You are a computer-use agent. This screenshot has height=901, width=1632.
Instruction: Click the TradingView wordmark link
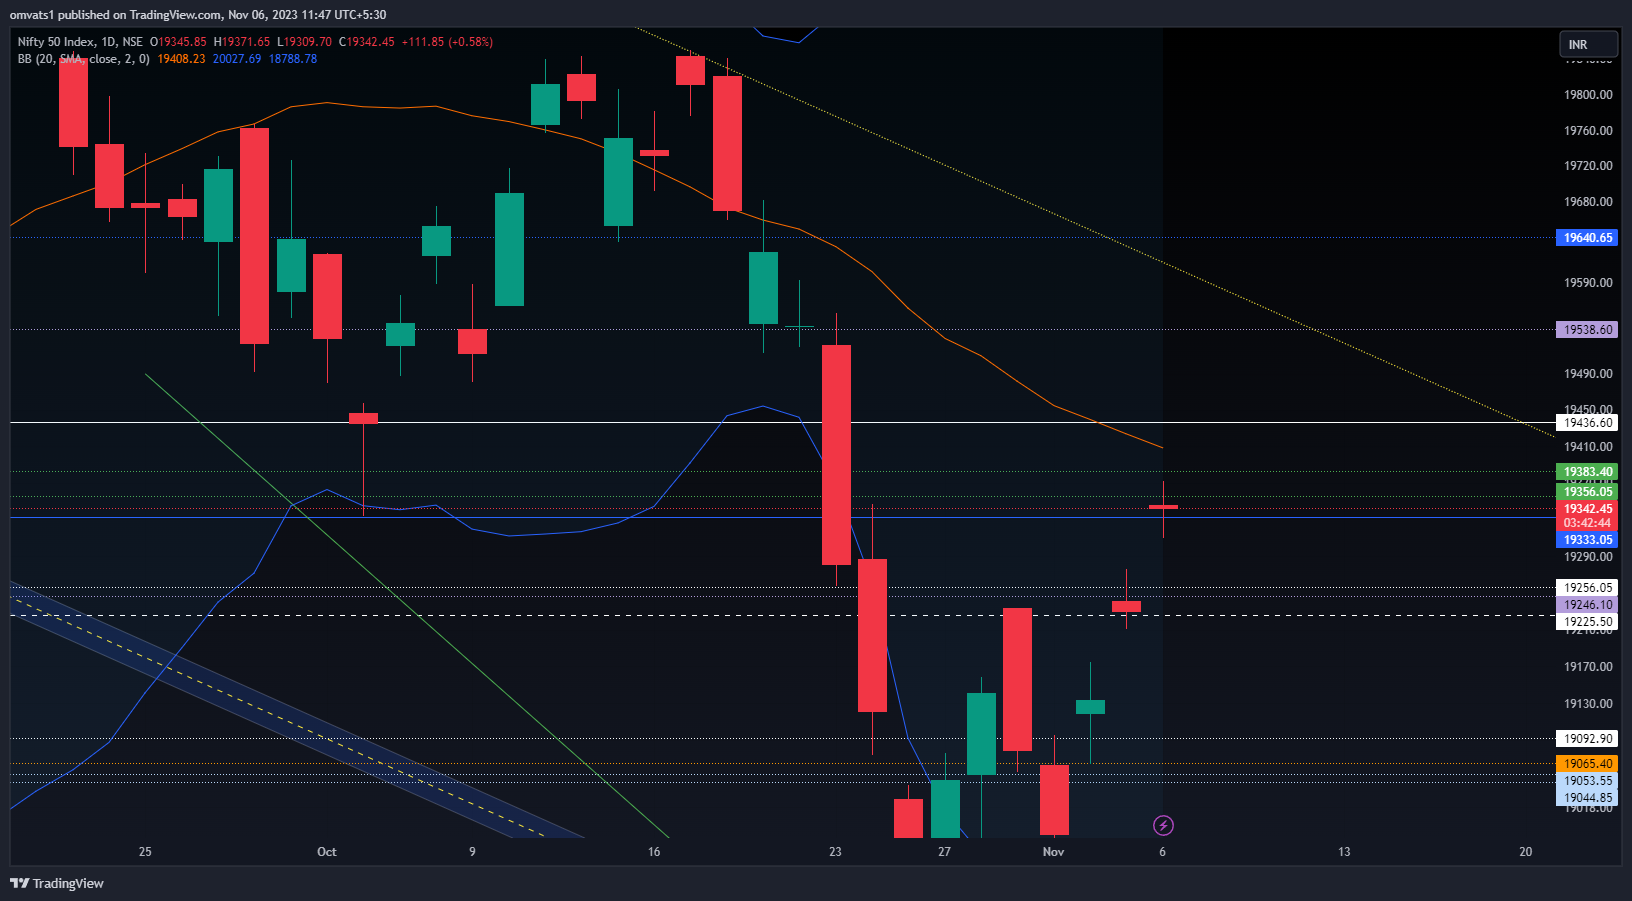[x=68, y=883]
